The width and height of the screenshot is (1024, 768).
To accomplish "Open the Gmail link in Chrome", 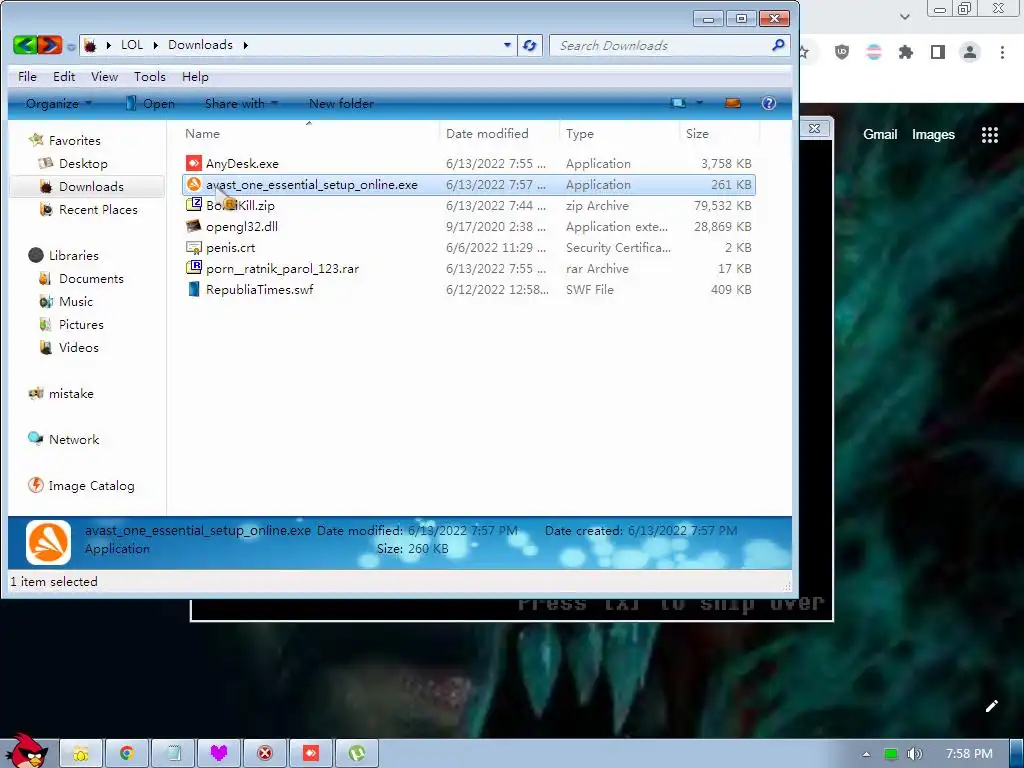I will coord(880,135).
